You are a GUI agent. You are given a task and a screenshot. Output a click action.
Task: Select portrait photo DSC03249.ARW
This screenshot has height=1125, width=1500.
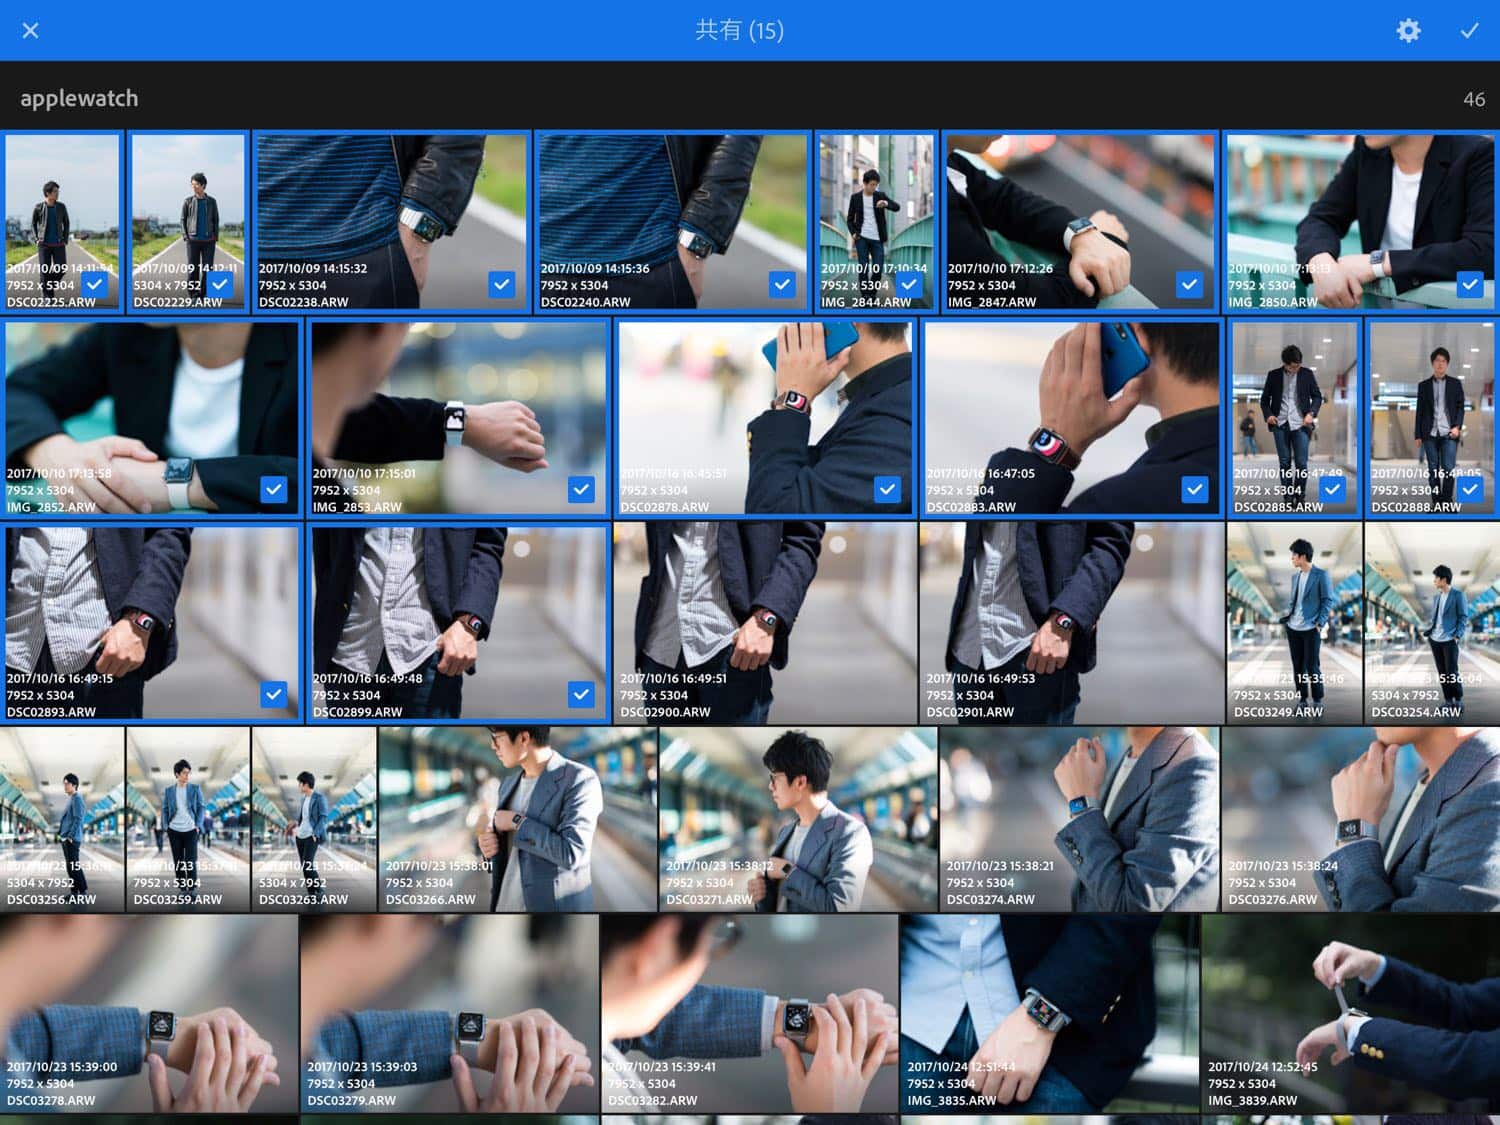tap(1294, 620)
